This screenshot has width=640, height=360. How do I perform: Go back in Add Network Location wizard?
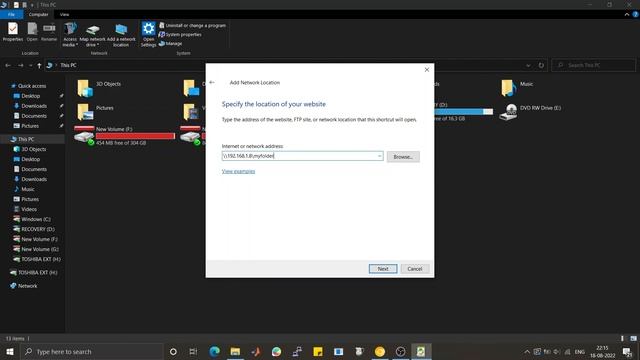click(212, 82)
